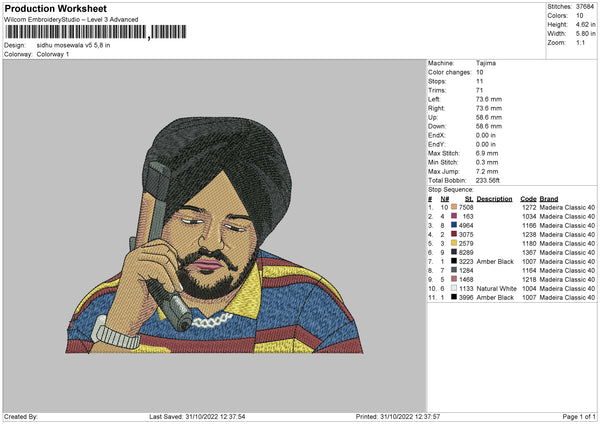
Task: Select thread code 1166
Action: tap(529, 225)
